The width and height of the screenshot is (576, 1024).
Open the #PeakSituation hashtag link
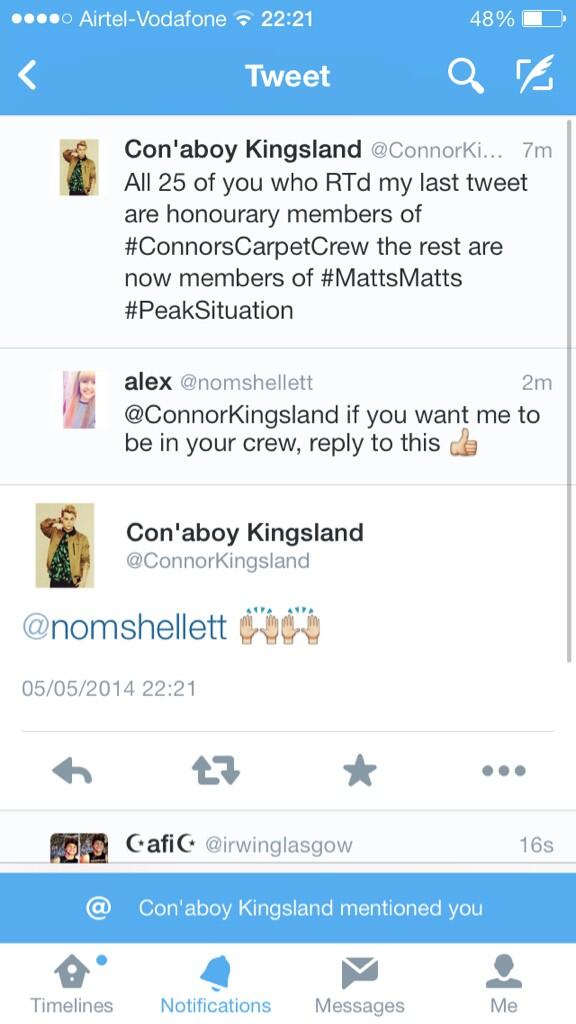208,310
